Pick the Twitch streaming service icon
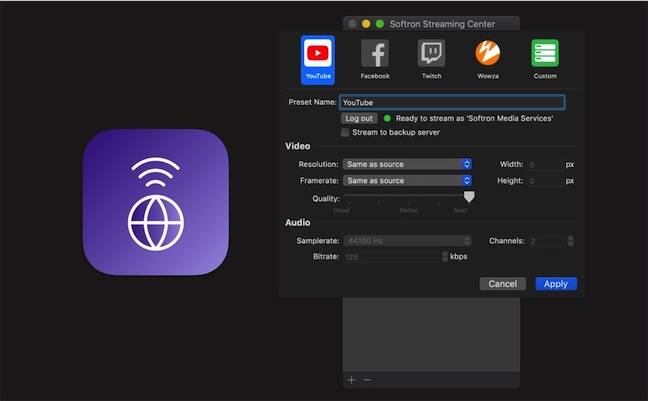Image resolution: width=648 pixels, height=401 pixels. click(431, 60)
